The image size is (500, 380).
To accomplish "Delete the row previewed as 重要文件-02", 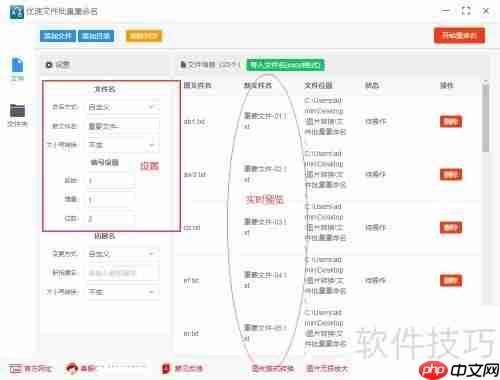I will 451,174.
